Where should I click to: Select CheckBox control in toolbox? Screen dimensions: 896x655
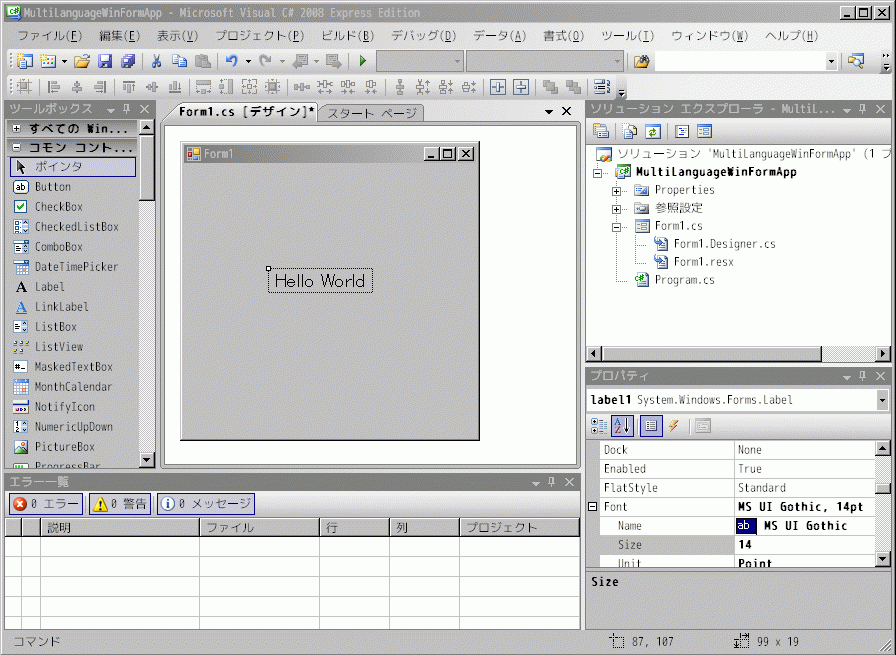tap(73, 207)
